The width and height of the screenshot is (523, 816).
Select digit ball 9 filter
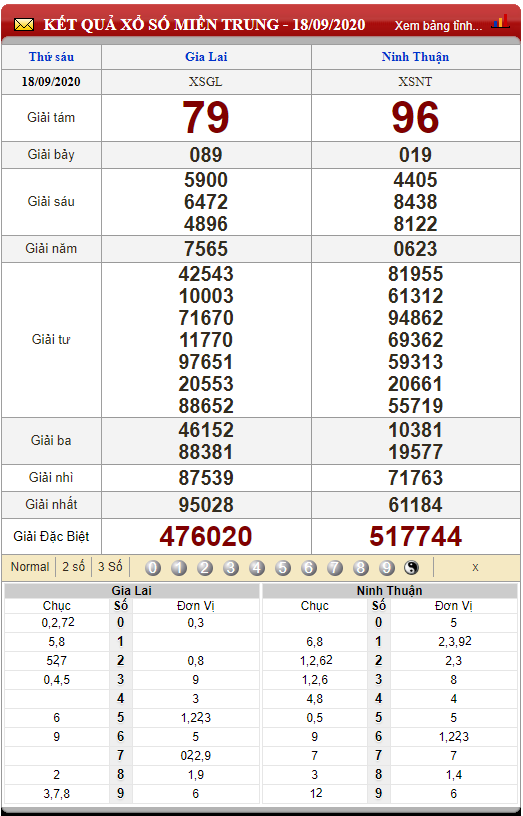click(x=387, y=568)
